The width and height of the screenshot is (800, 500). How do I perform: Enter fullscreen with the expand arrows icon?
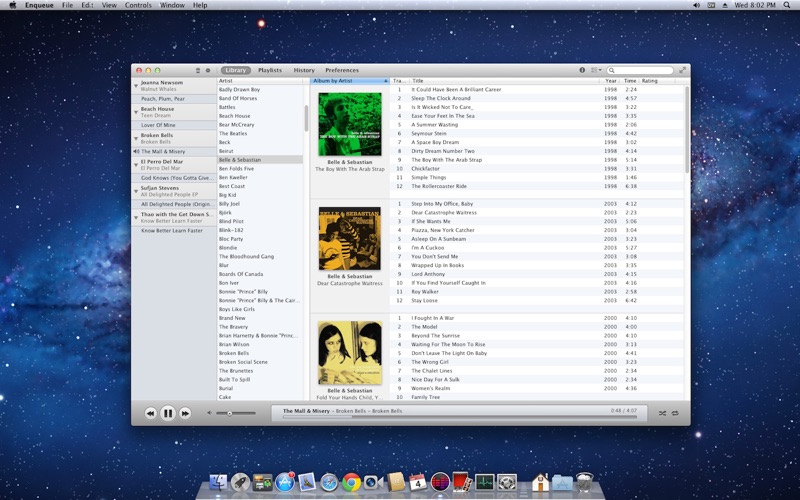683,70
